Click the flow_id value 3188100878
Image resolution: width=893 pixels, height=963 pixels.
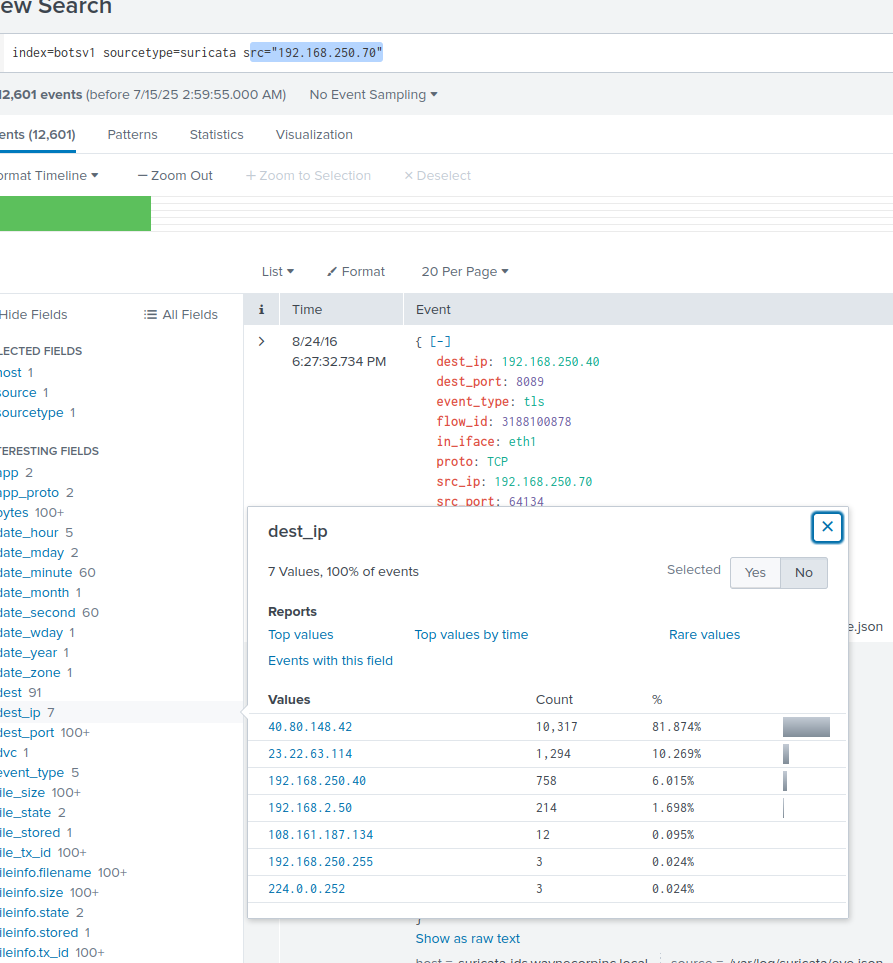536,421
